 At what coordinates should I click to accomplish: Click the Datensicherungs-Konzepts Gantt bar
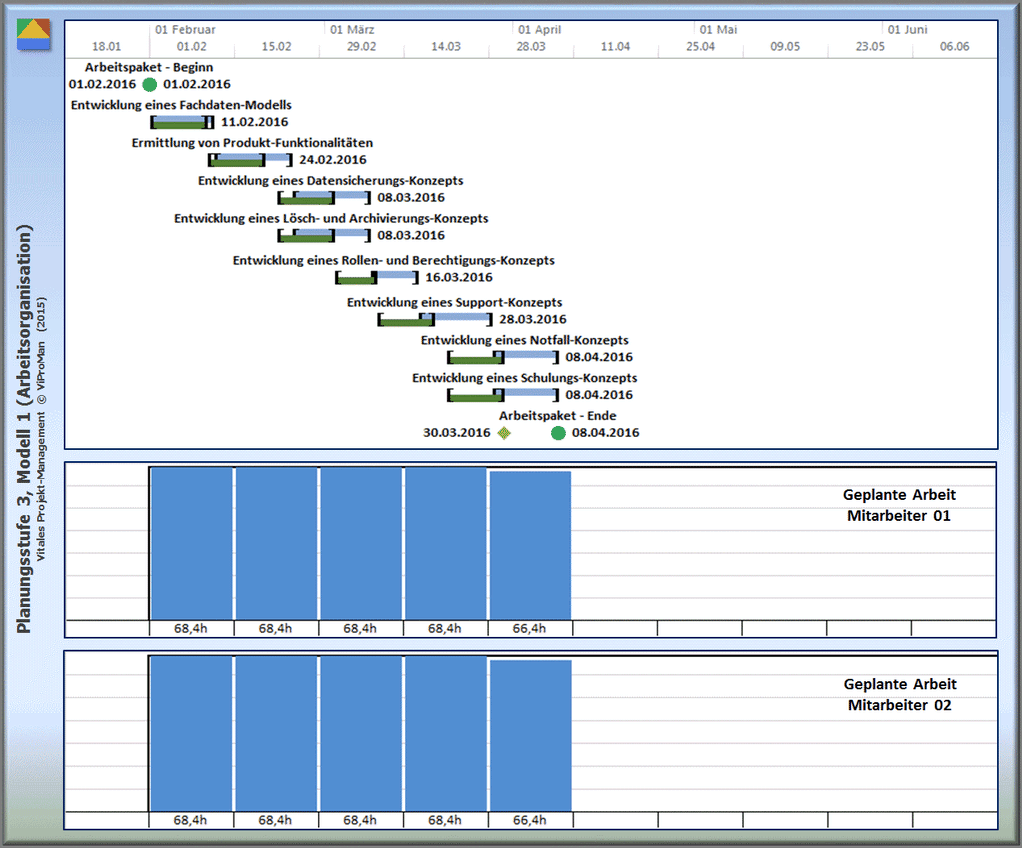point(323,197)
